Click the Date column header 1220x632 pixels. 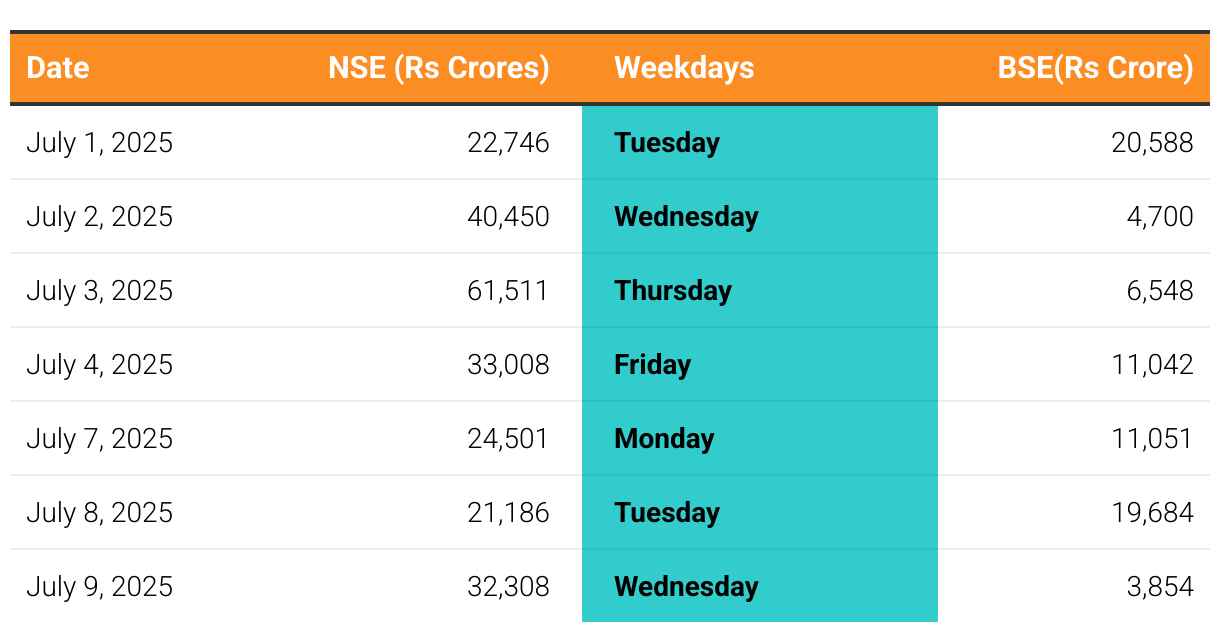(x=58, y=68)
